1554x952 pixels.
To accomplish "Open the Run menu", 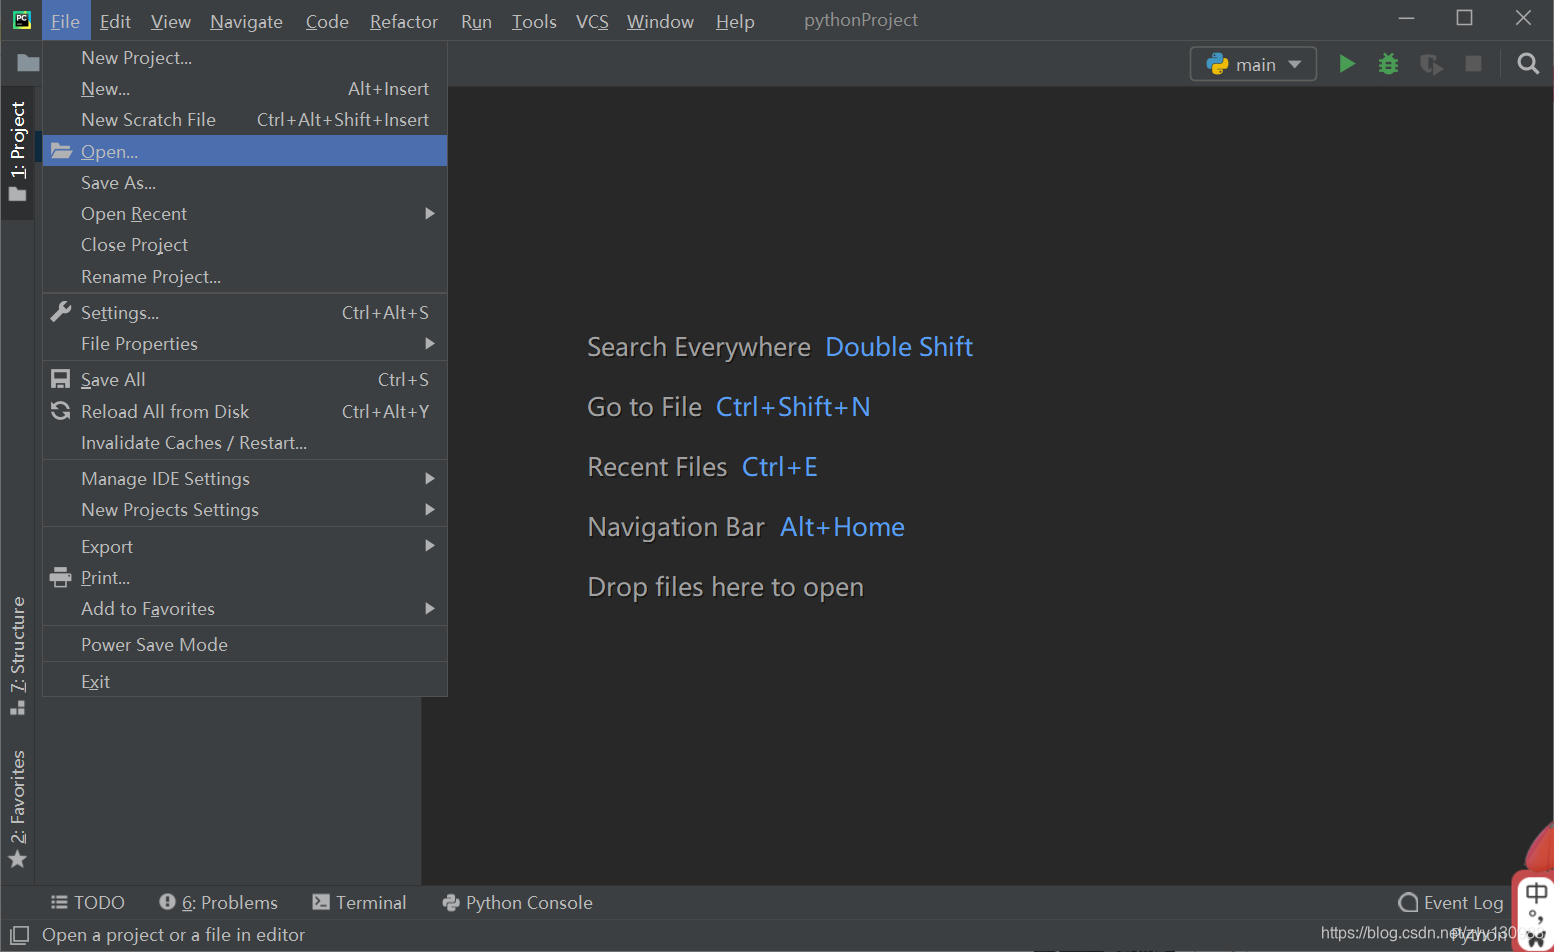I will (476, 21).
